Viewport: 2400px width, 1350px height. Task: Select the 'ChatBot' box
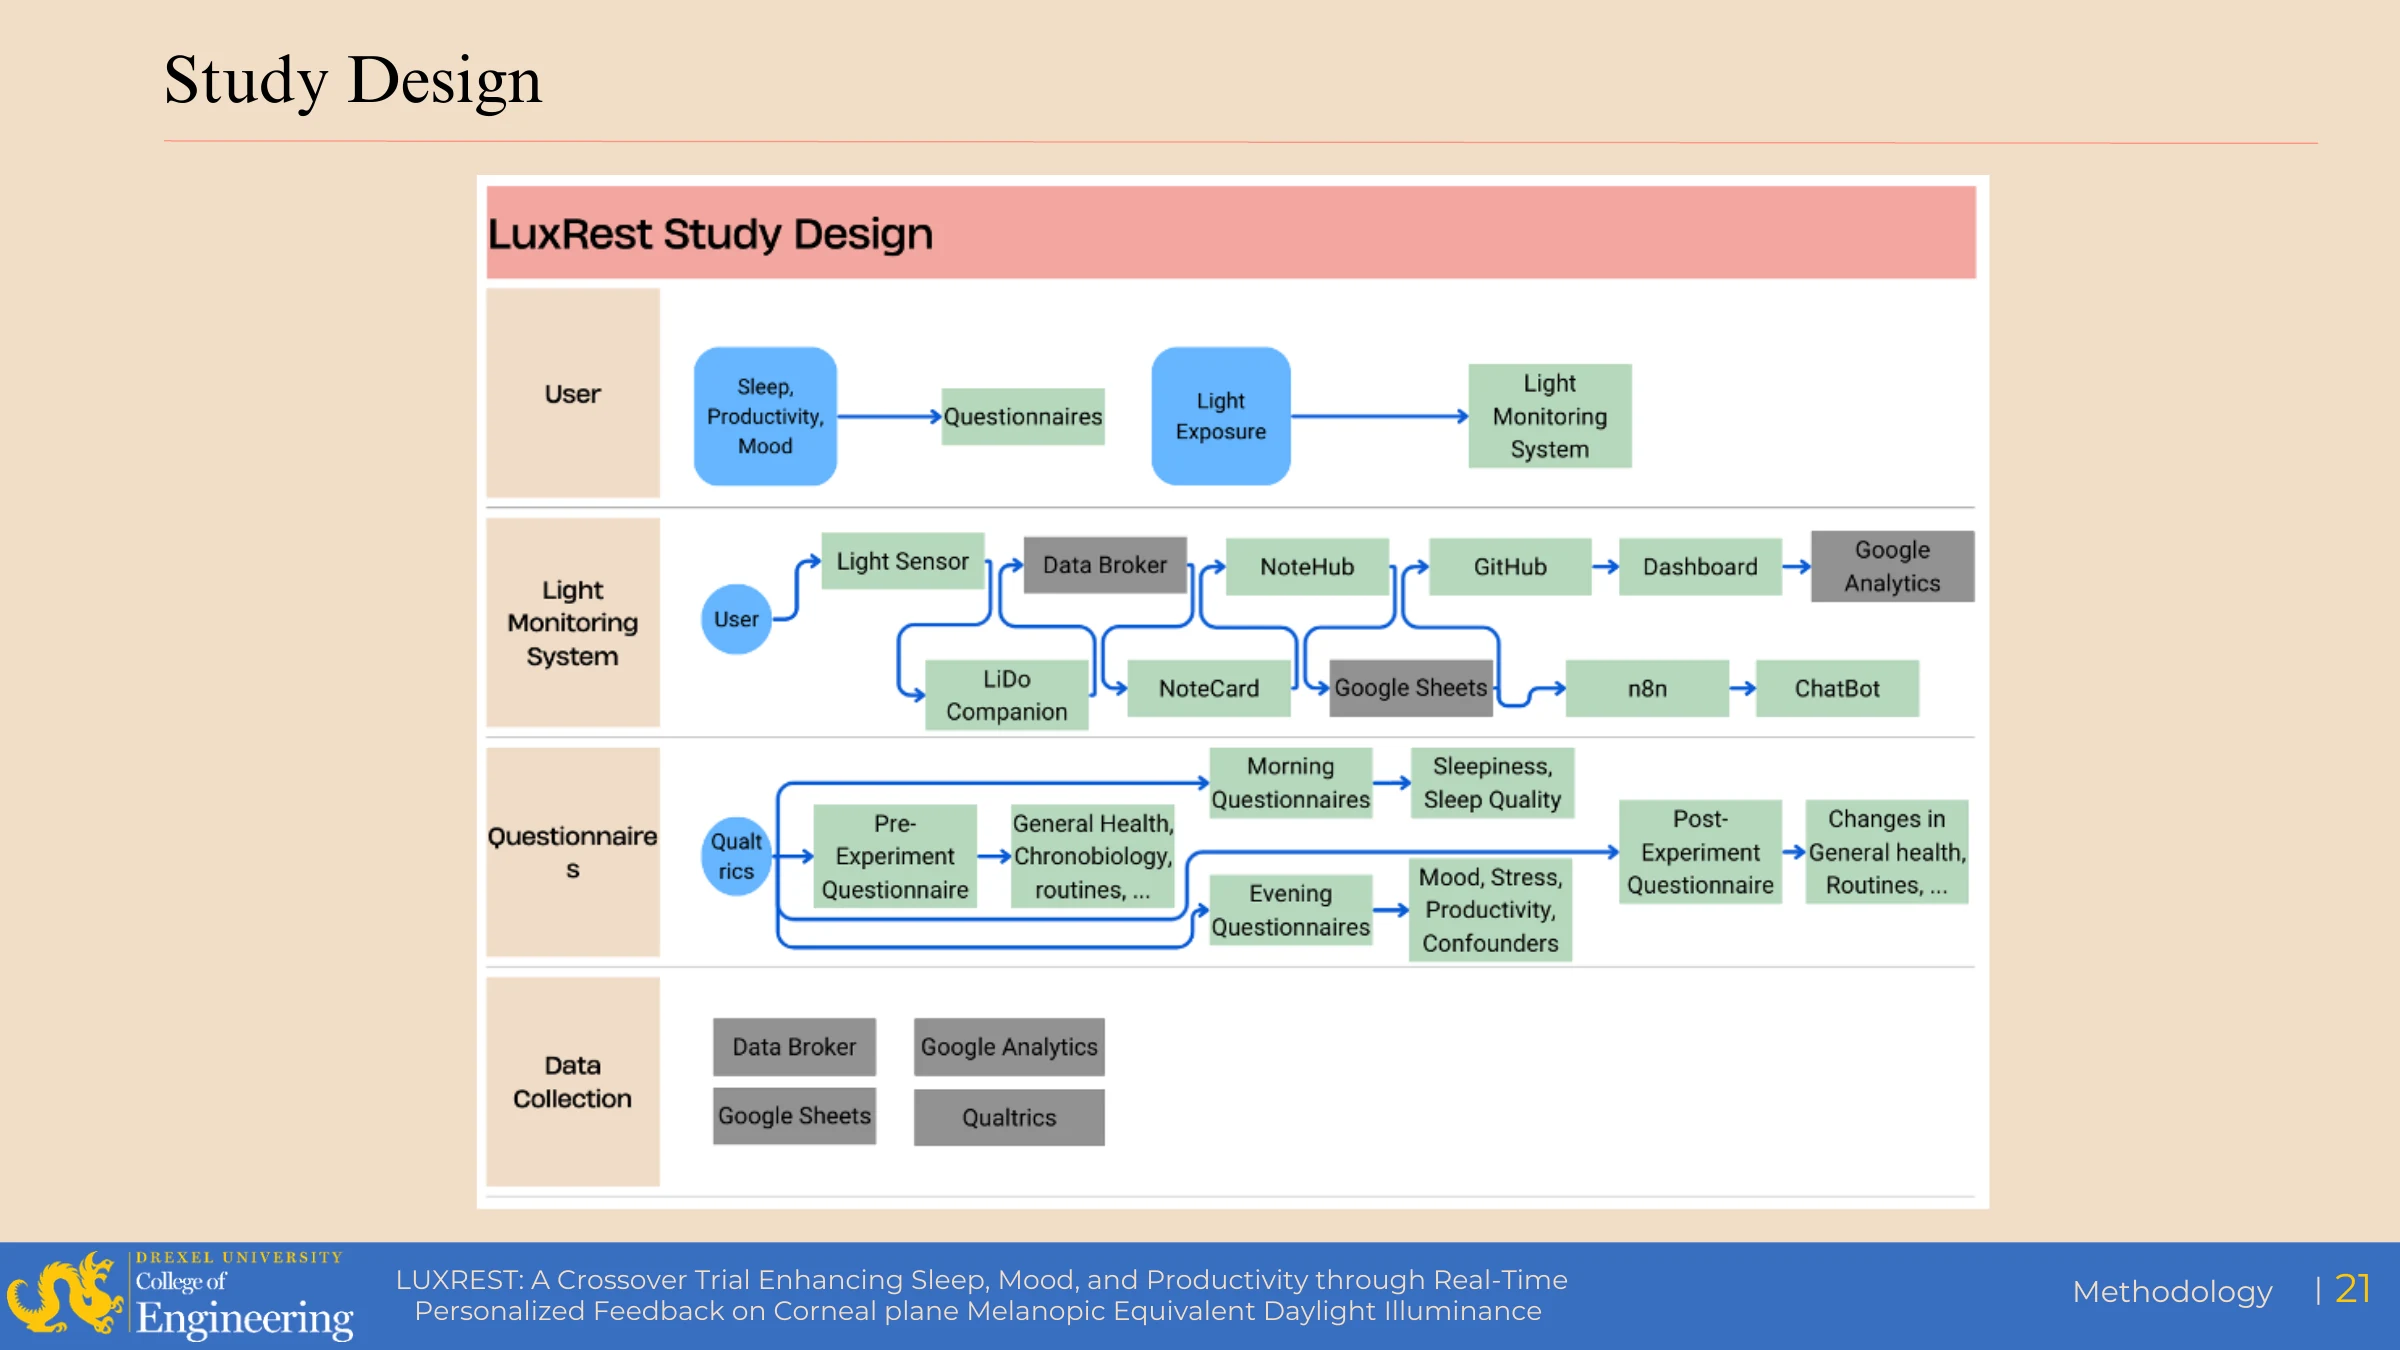(x=1837, y=688)
